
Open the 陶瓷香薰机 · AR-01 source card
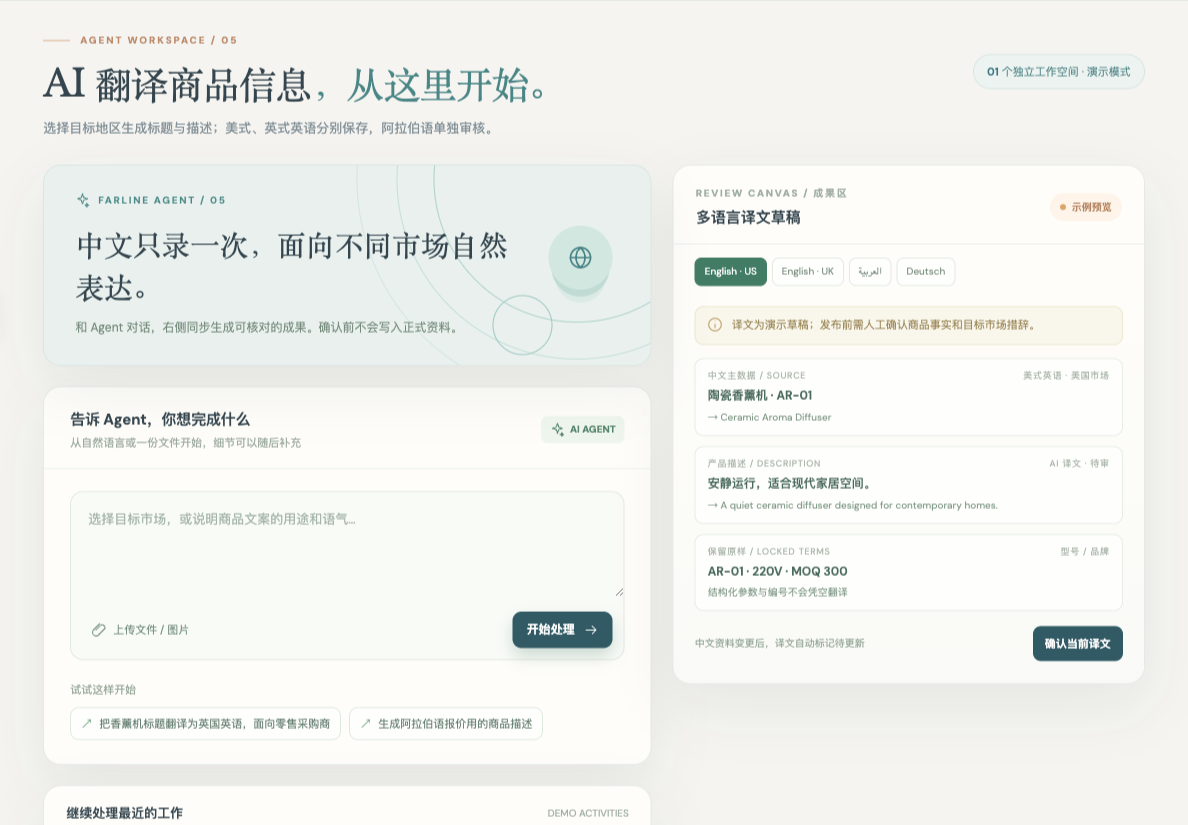[908, 397]
